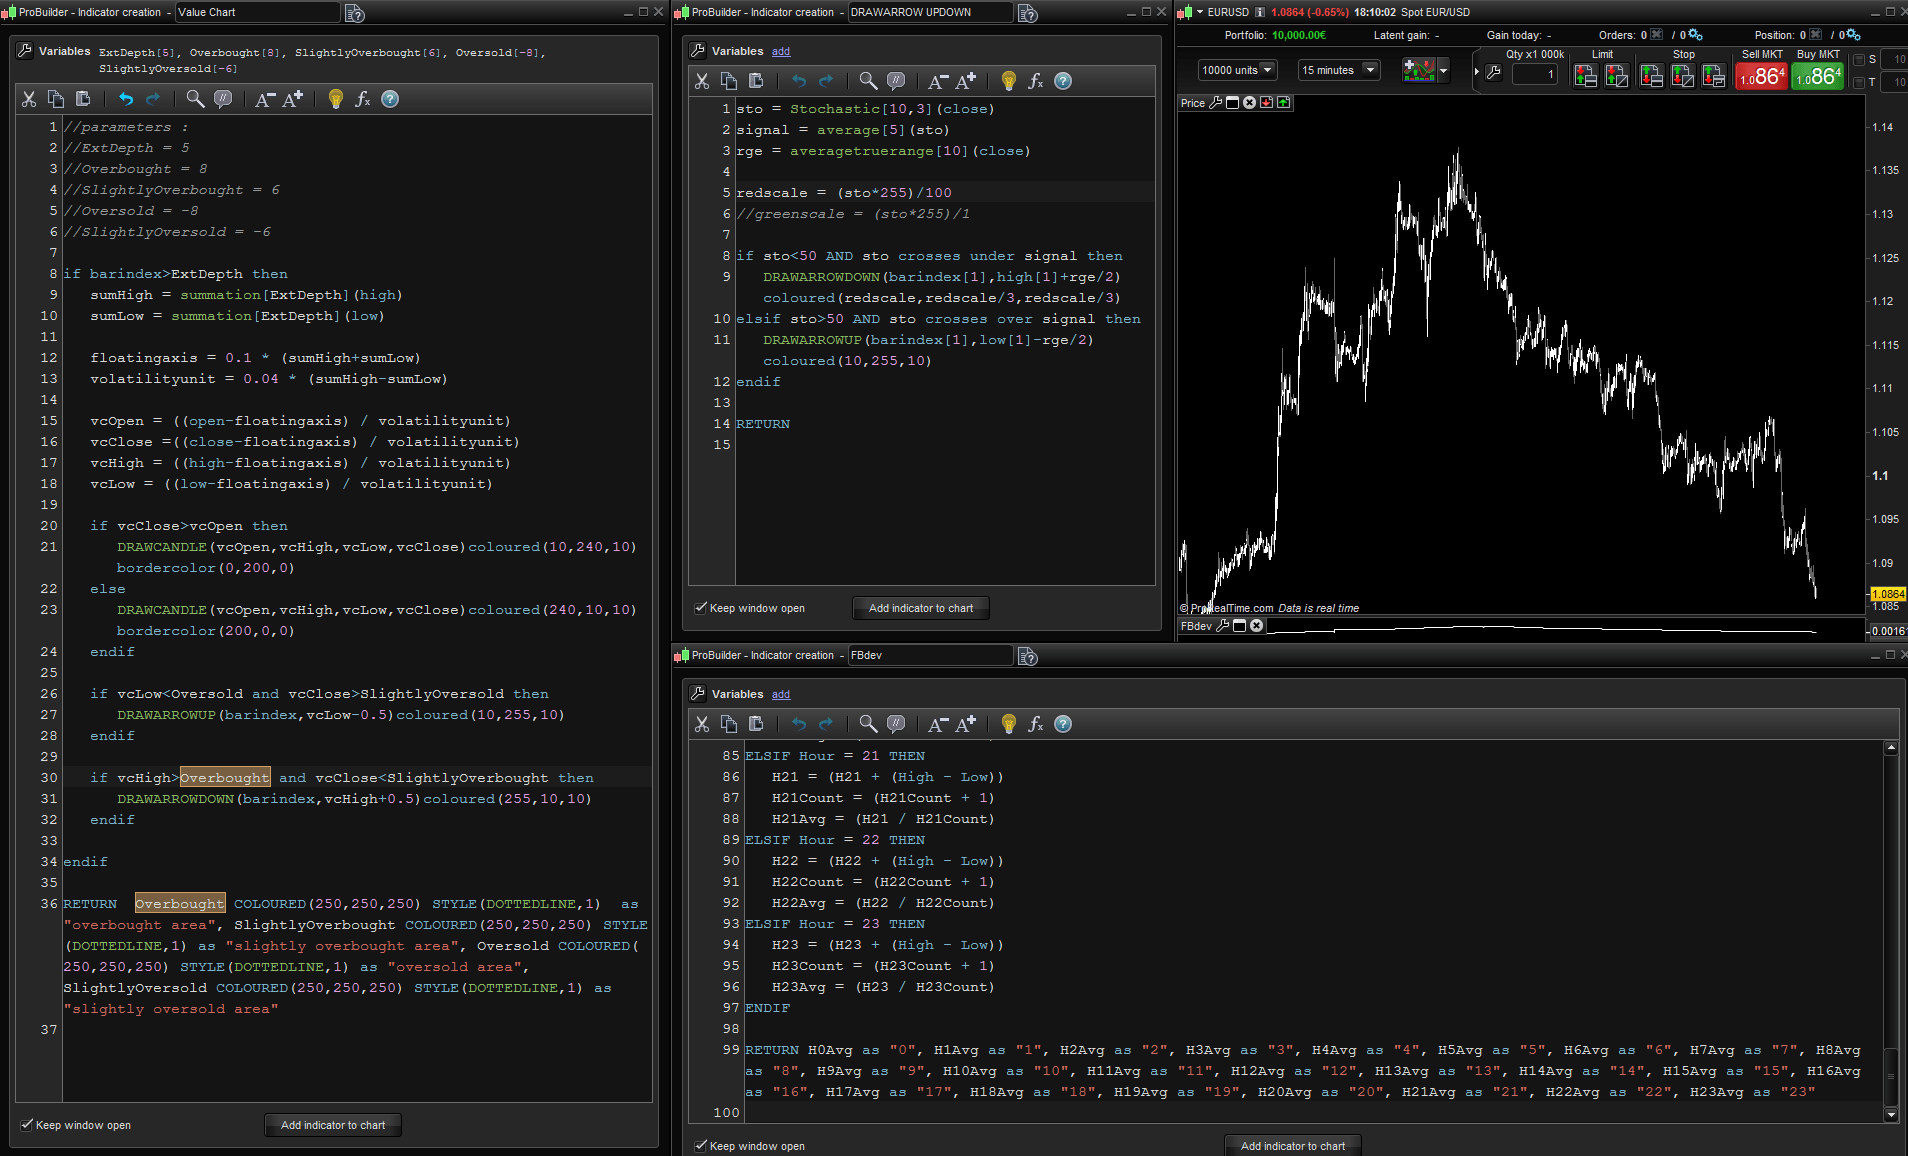The width and height of the screenshot is (1908, 1156).
Task: Open search in the DRAWARROW UPDOWN editor
Action: pos(868,81)
